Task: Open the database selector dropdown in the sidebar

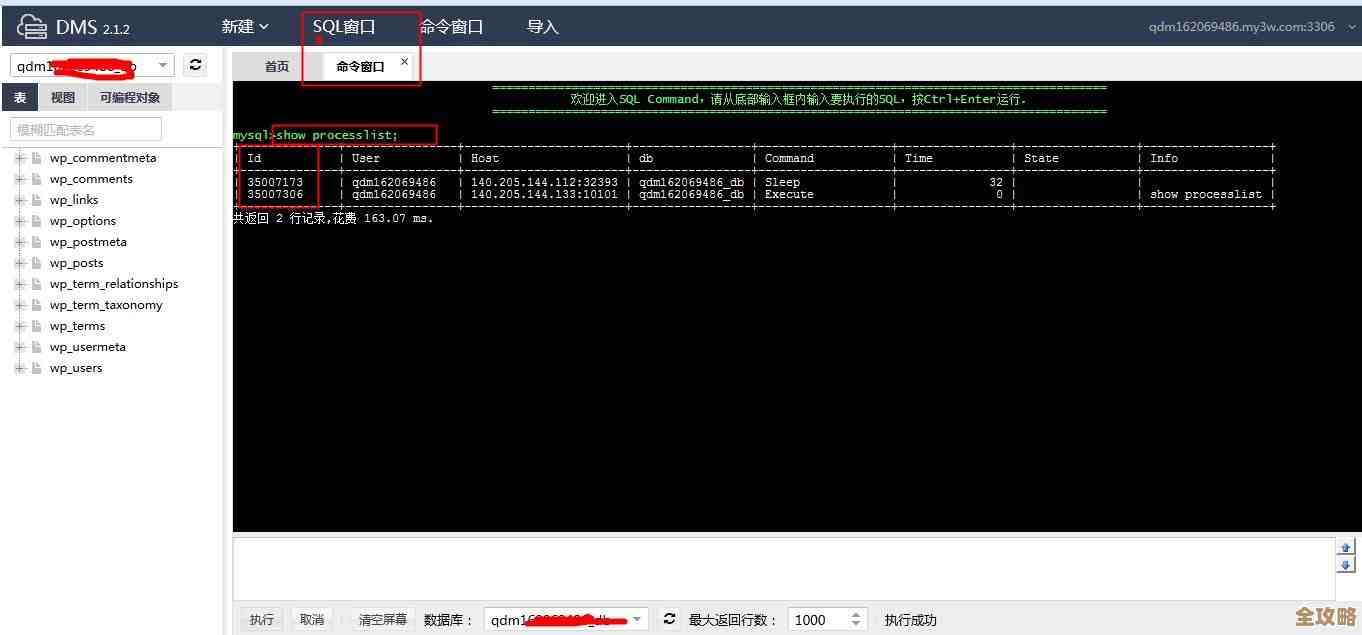Action: coord(163,64)
